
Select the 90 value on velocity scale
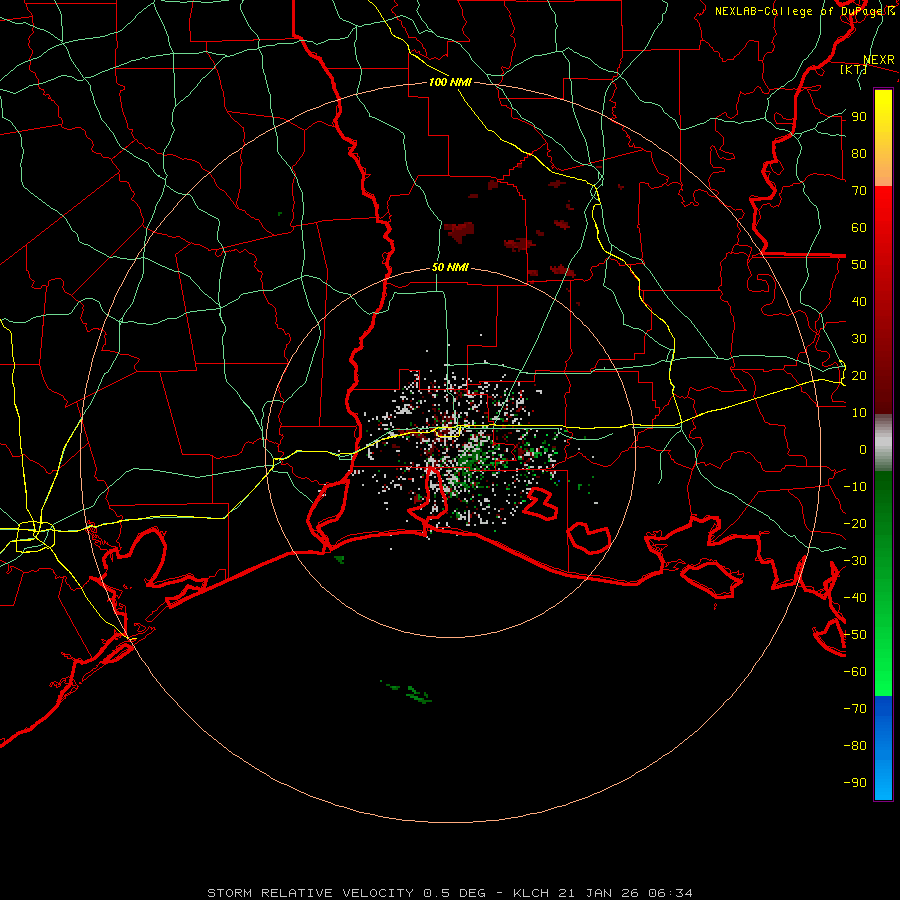coord(859,117)
